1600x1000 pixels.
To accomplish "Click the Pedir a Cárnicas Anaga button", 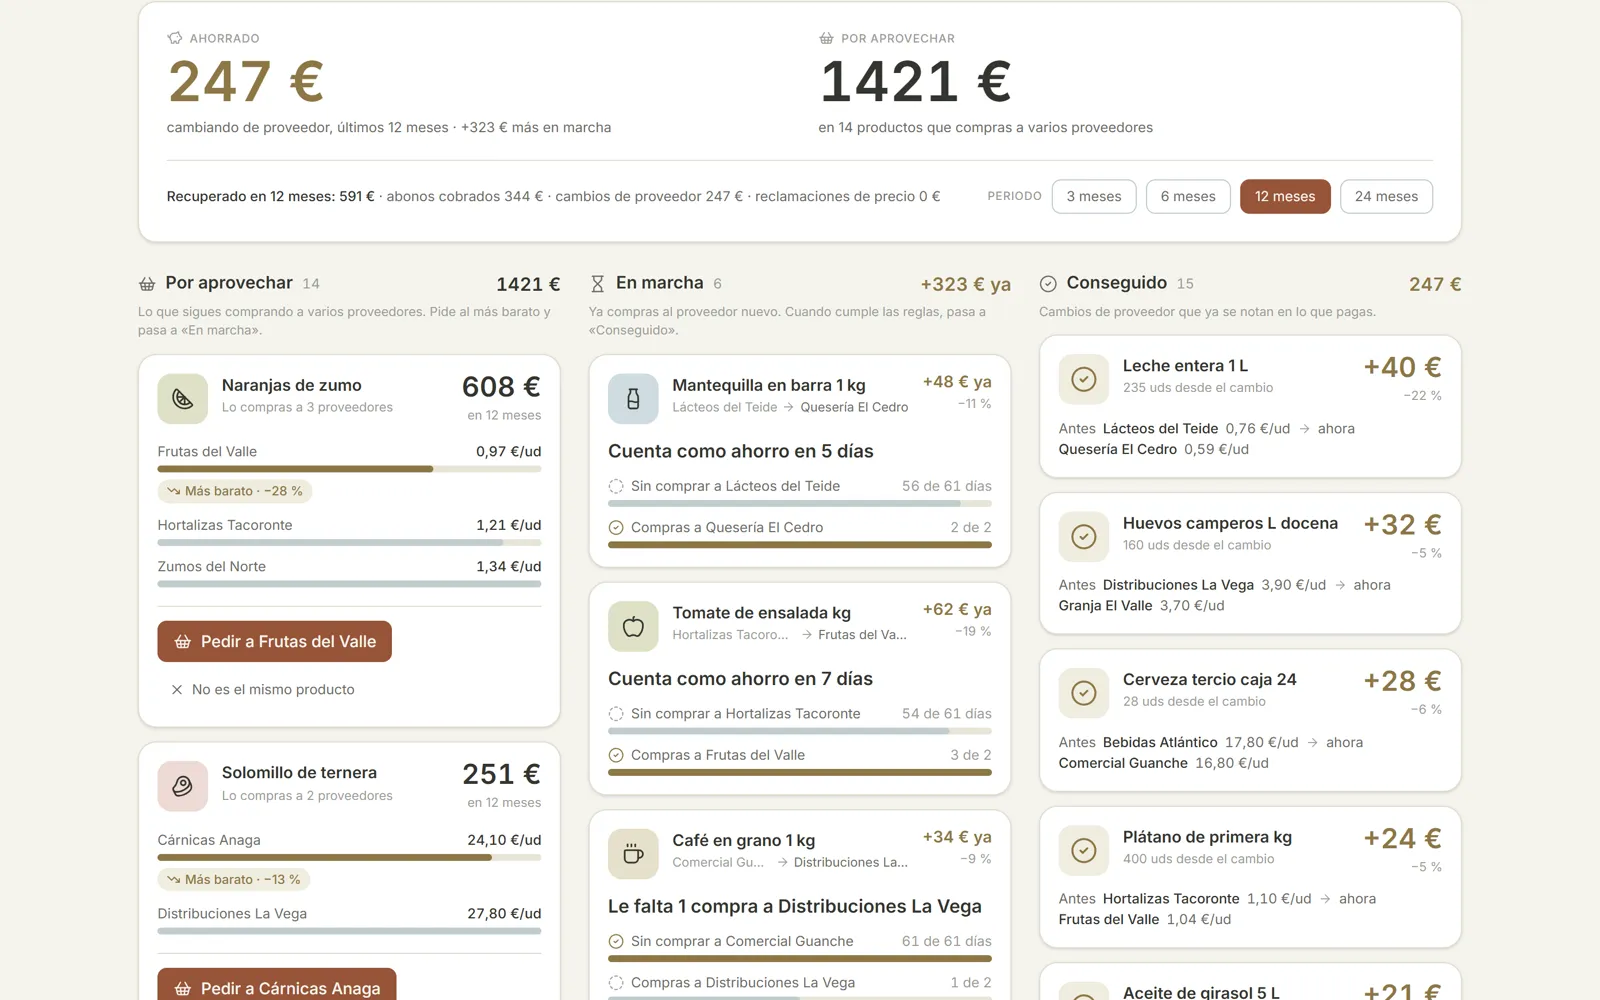I will tap(277, 984).
